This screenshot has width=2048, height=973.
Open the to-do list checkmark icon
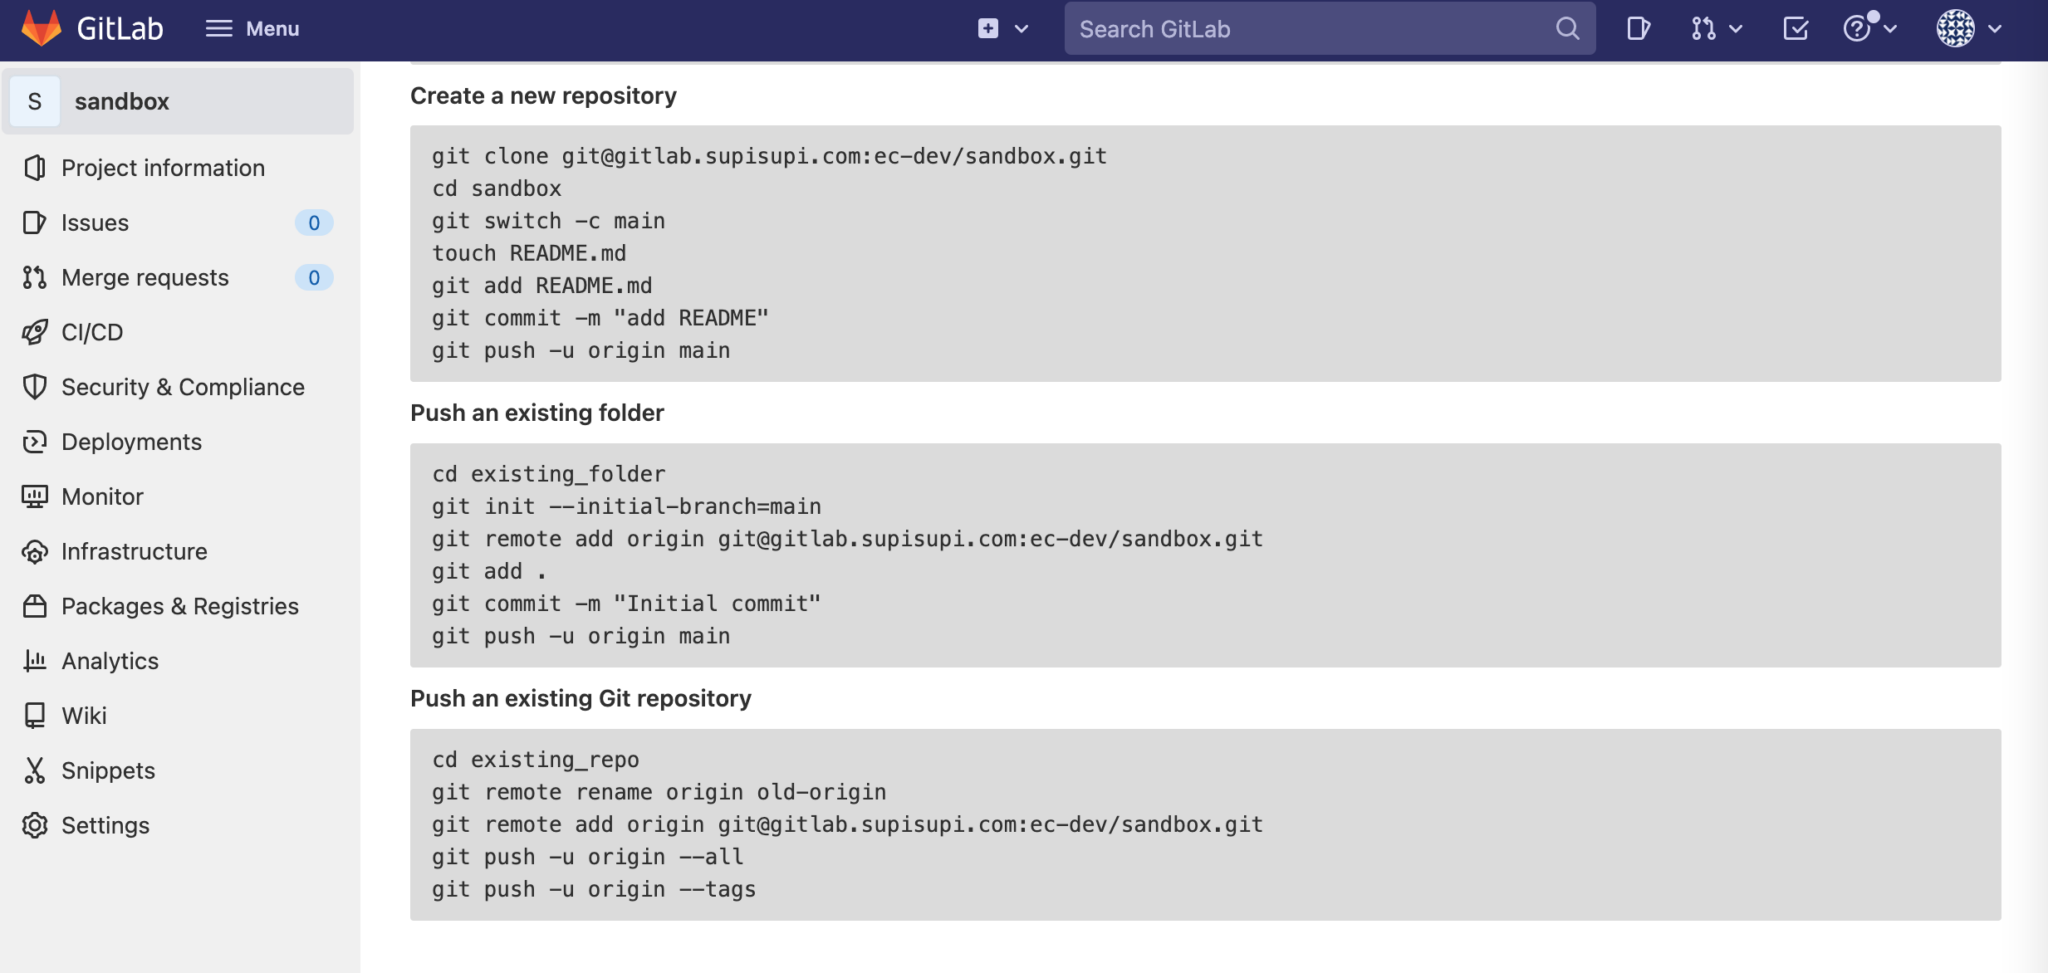1794,28
